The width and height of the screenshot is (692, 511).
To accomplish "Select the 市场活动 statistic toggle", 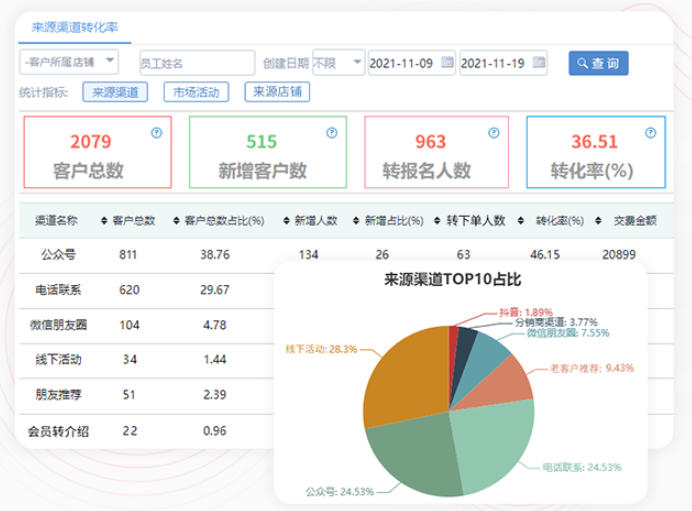I will click(196, 92).
